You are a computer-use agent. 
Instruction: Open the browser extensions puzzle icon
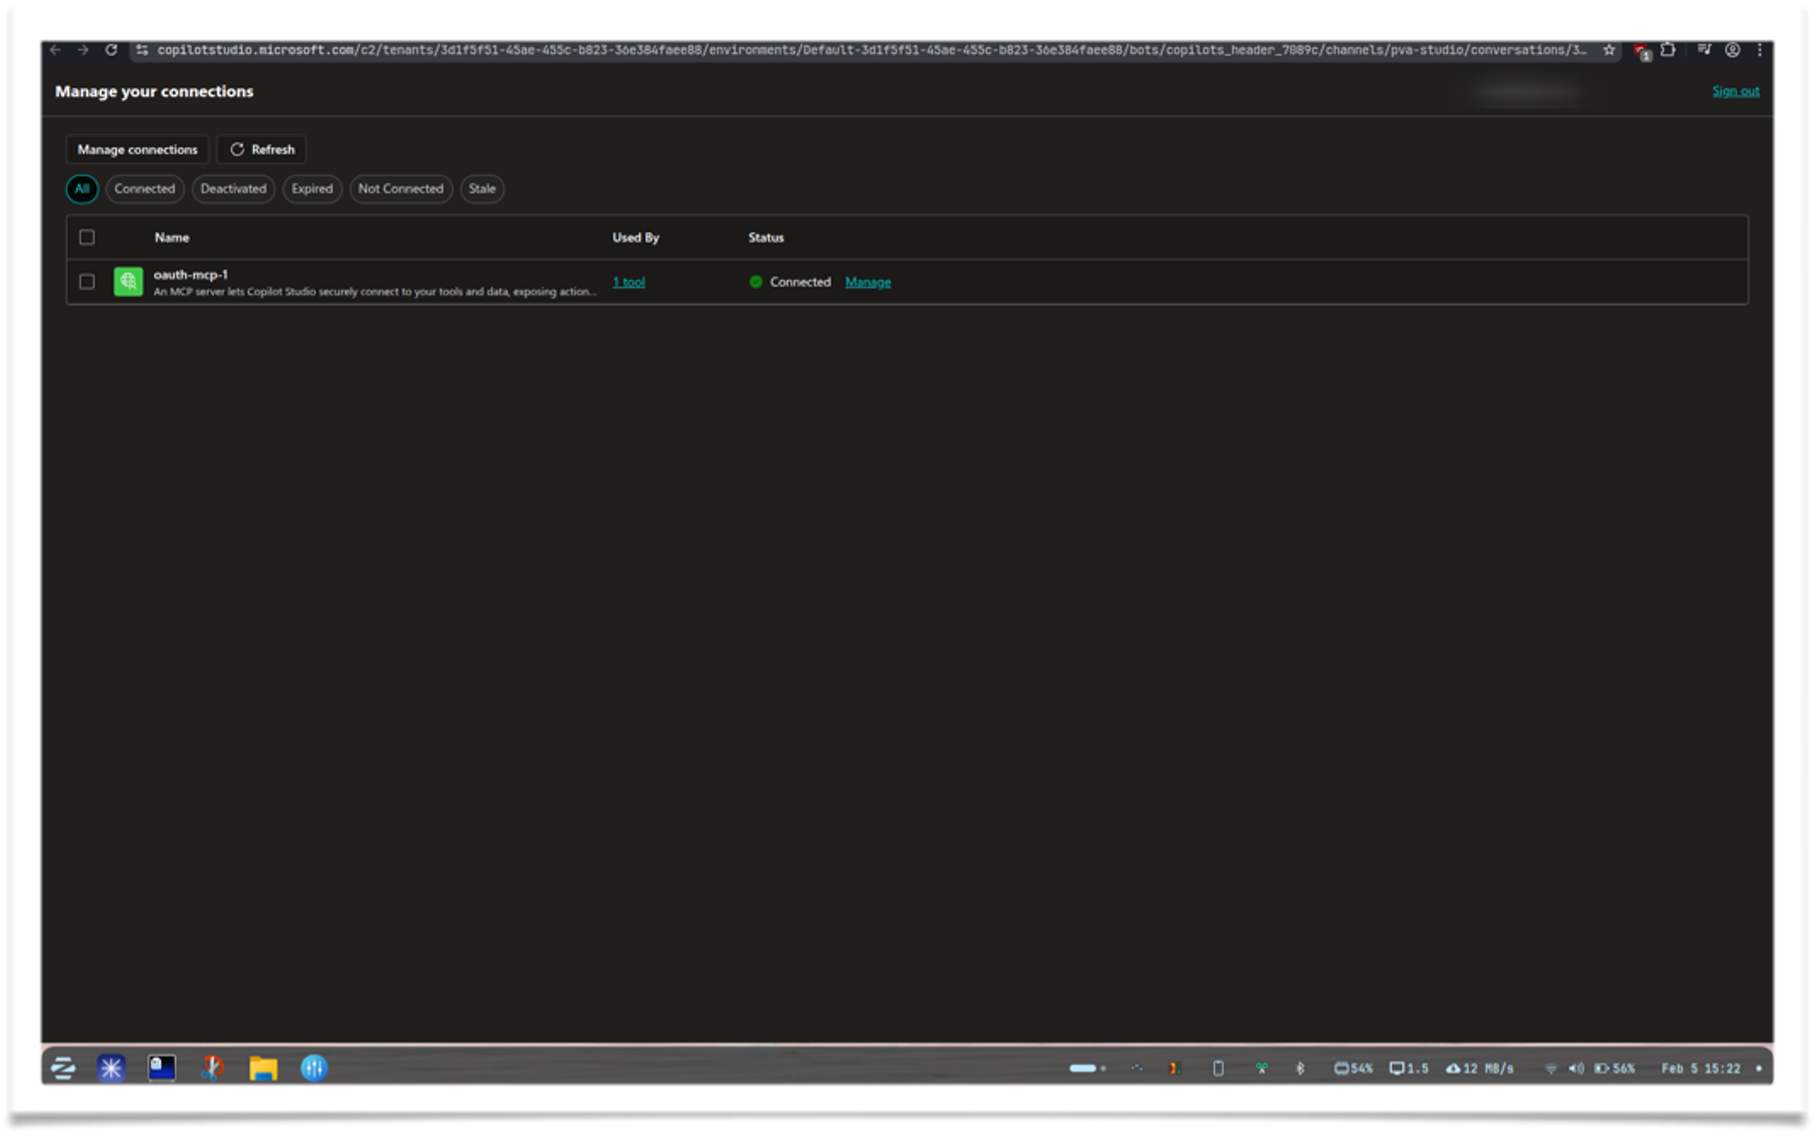coord(1667,50)
